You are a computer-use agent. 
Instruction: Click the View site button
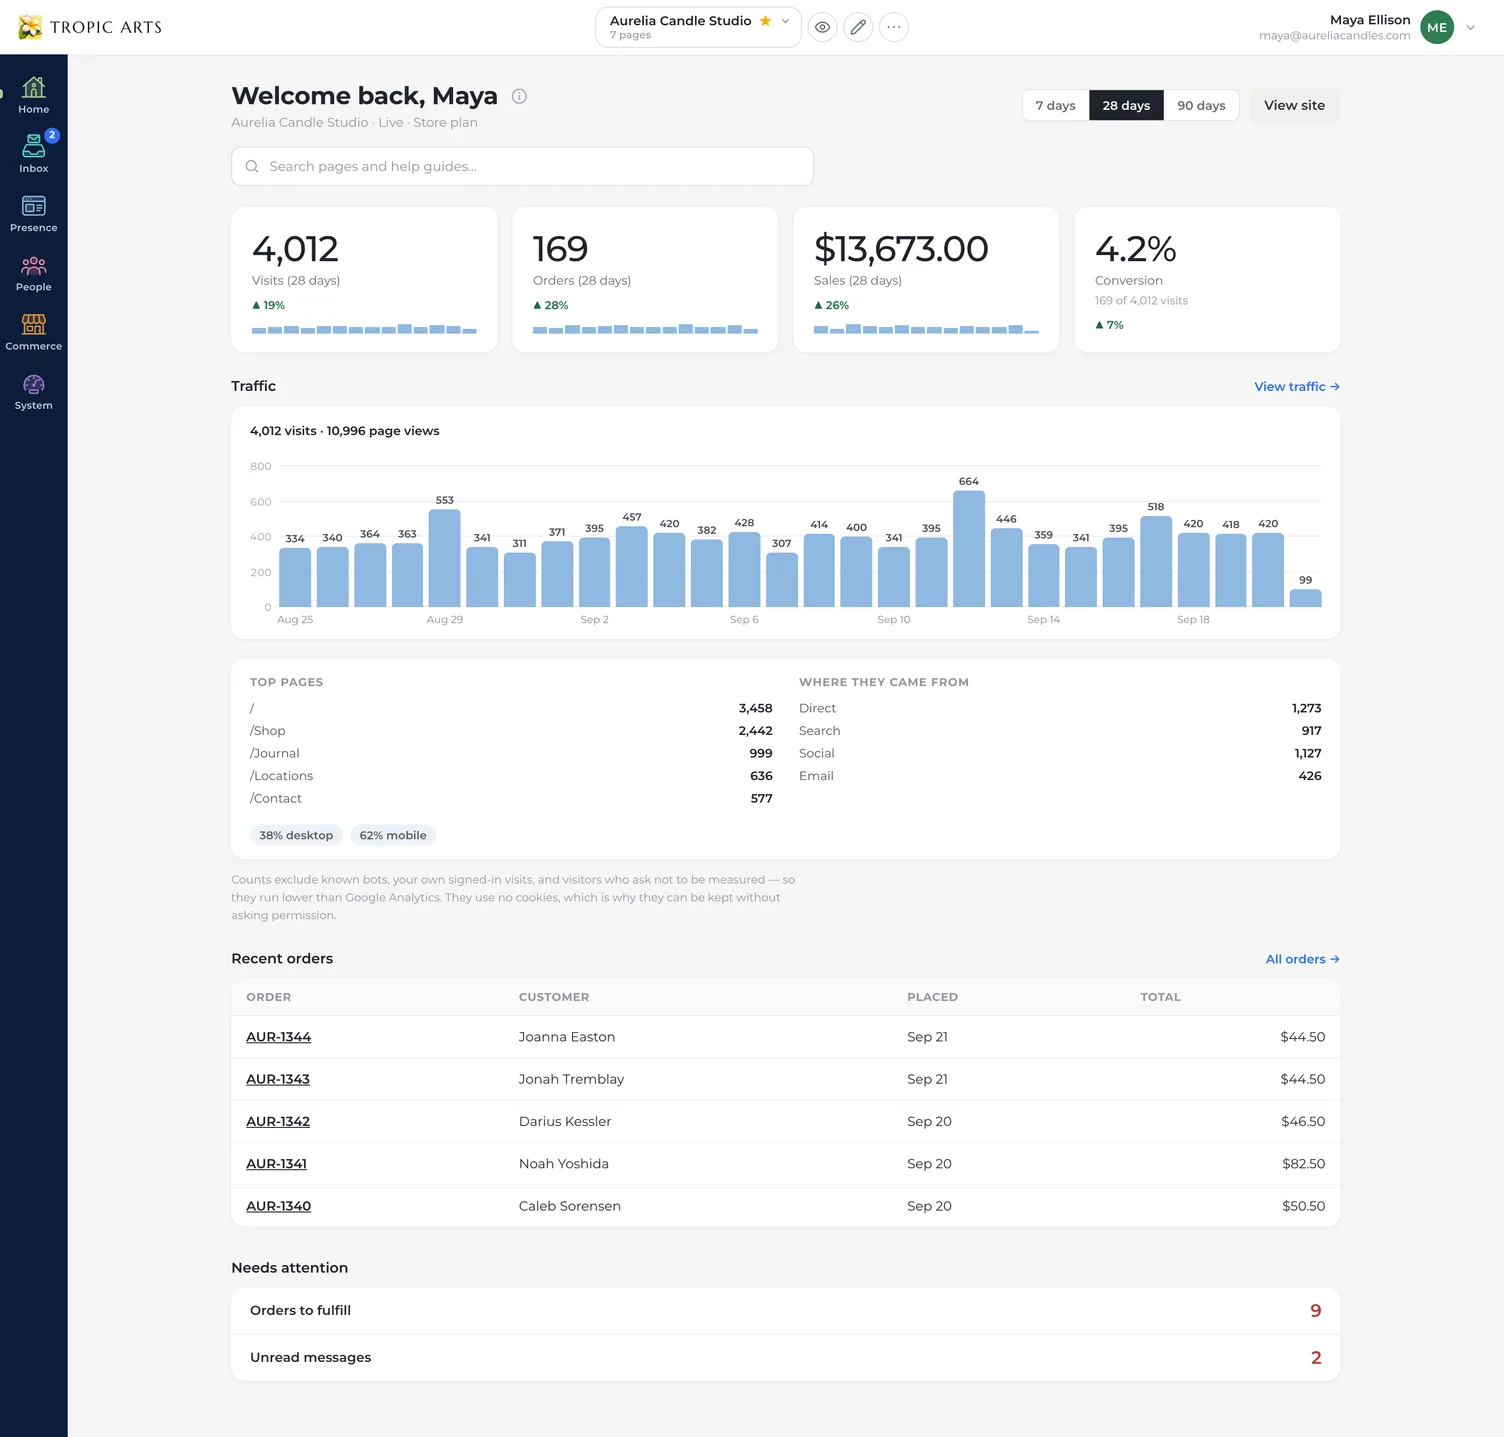(x=1294, y=105)
